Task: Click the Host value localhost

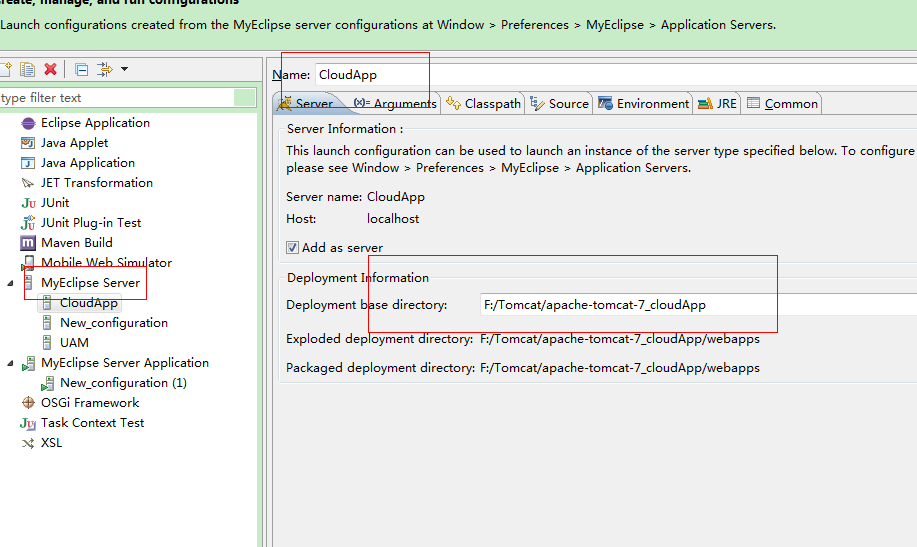Action: tap(393, 219)
